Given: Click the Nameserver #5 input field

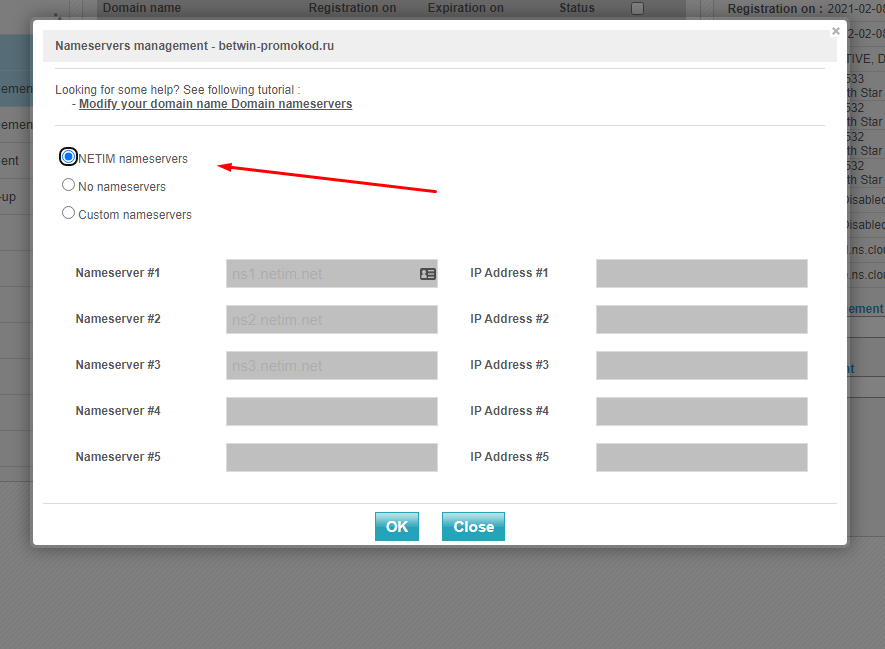Looking at the screenshot, I should [331, 458].
